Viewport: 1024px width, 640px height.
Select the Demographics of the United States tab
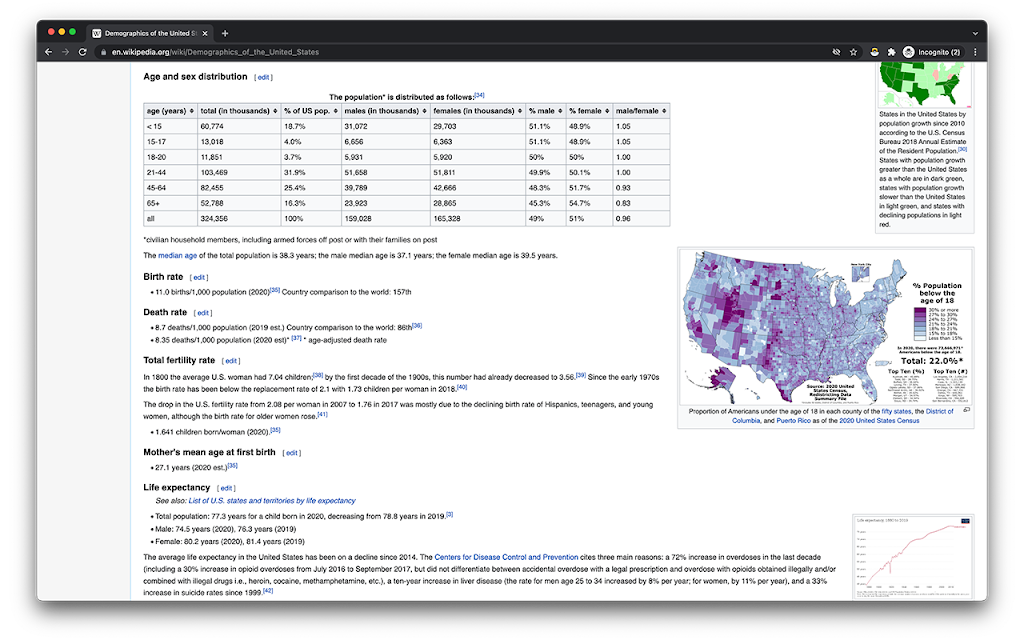[150, 33]
